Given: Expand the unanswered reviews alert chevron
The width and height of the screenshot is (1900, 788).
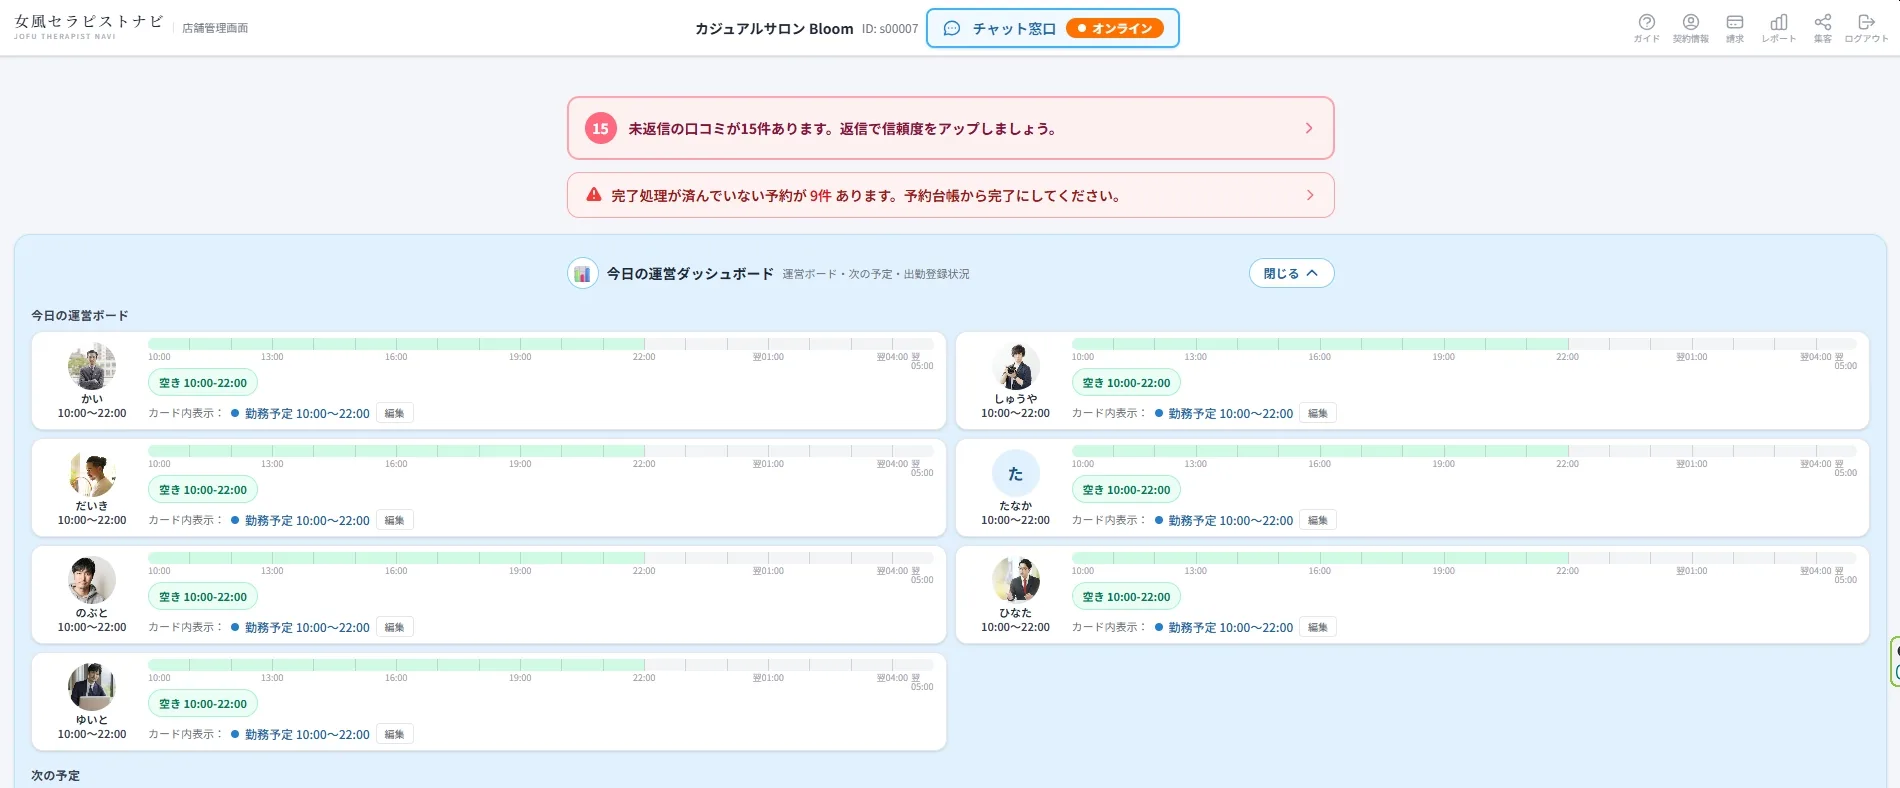Looking at the screenshot, I should tap(1309, 128).
